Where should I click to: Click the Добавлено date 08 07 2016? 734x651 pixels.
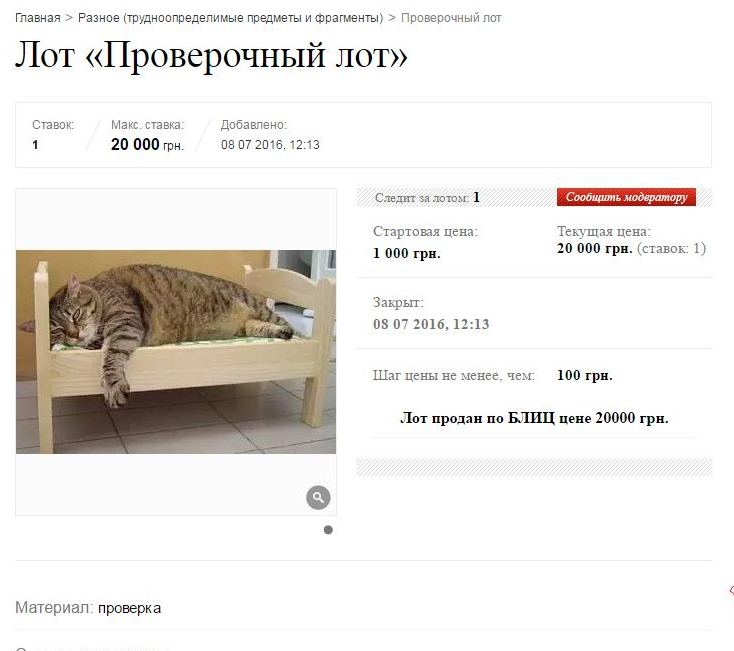click(x=270, y=145)
